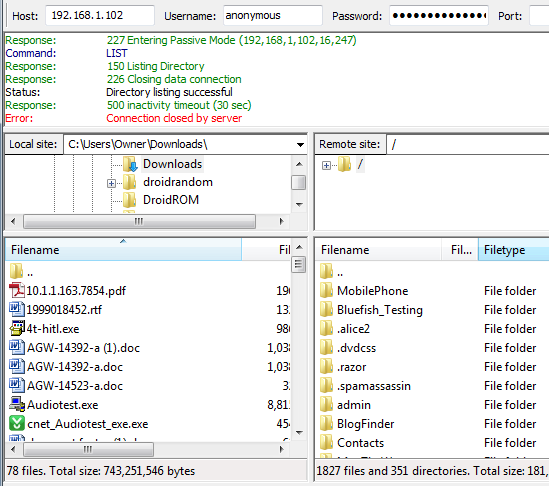
Task: Click the MobilePhone folder icon
Action: pyautogui.click(x=327, y=290)
